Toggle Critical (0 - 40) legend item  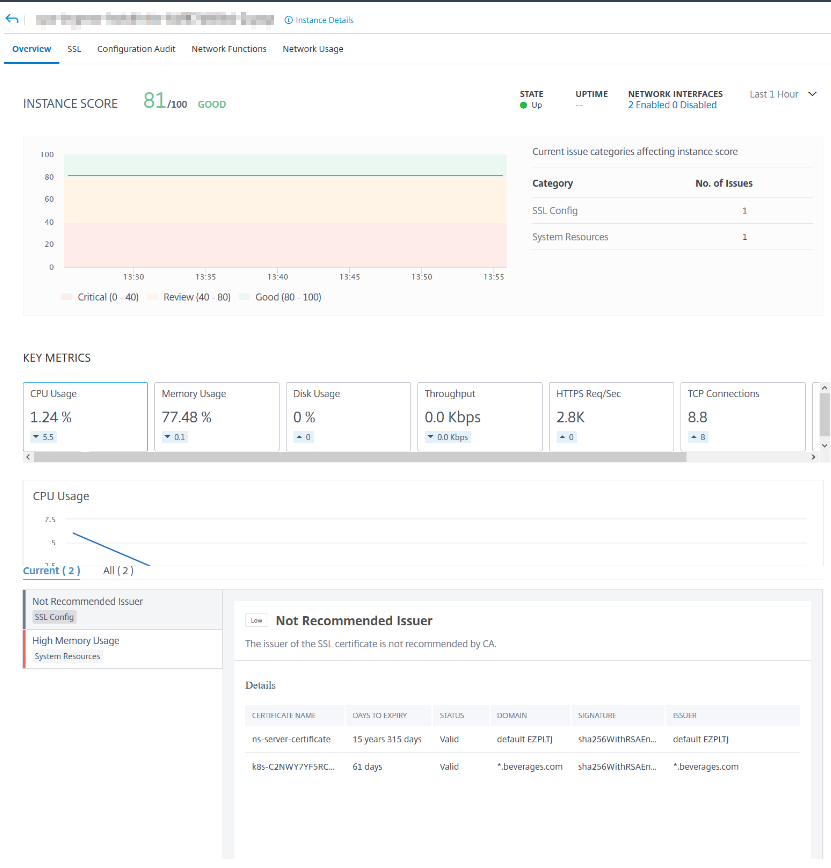(100, 297)
